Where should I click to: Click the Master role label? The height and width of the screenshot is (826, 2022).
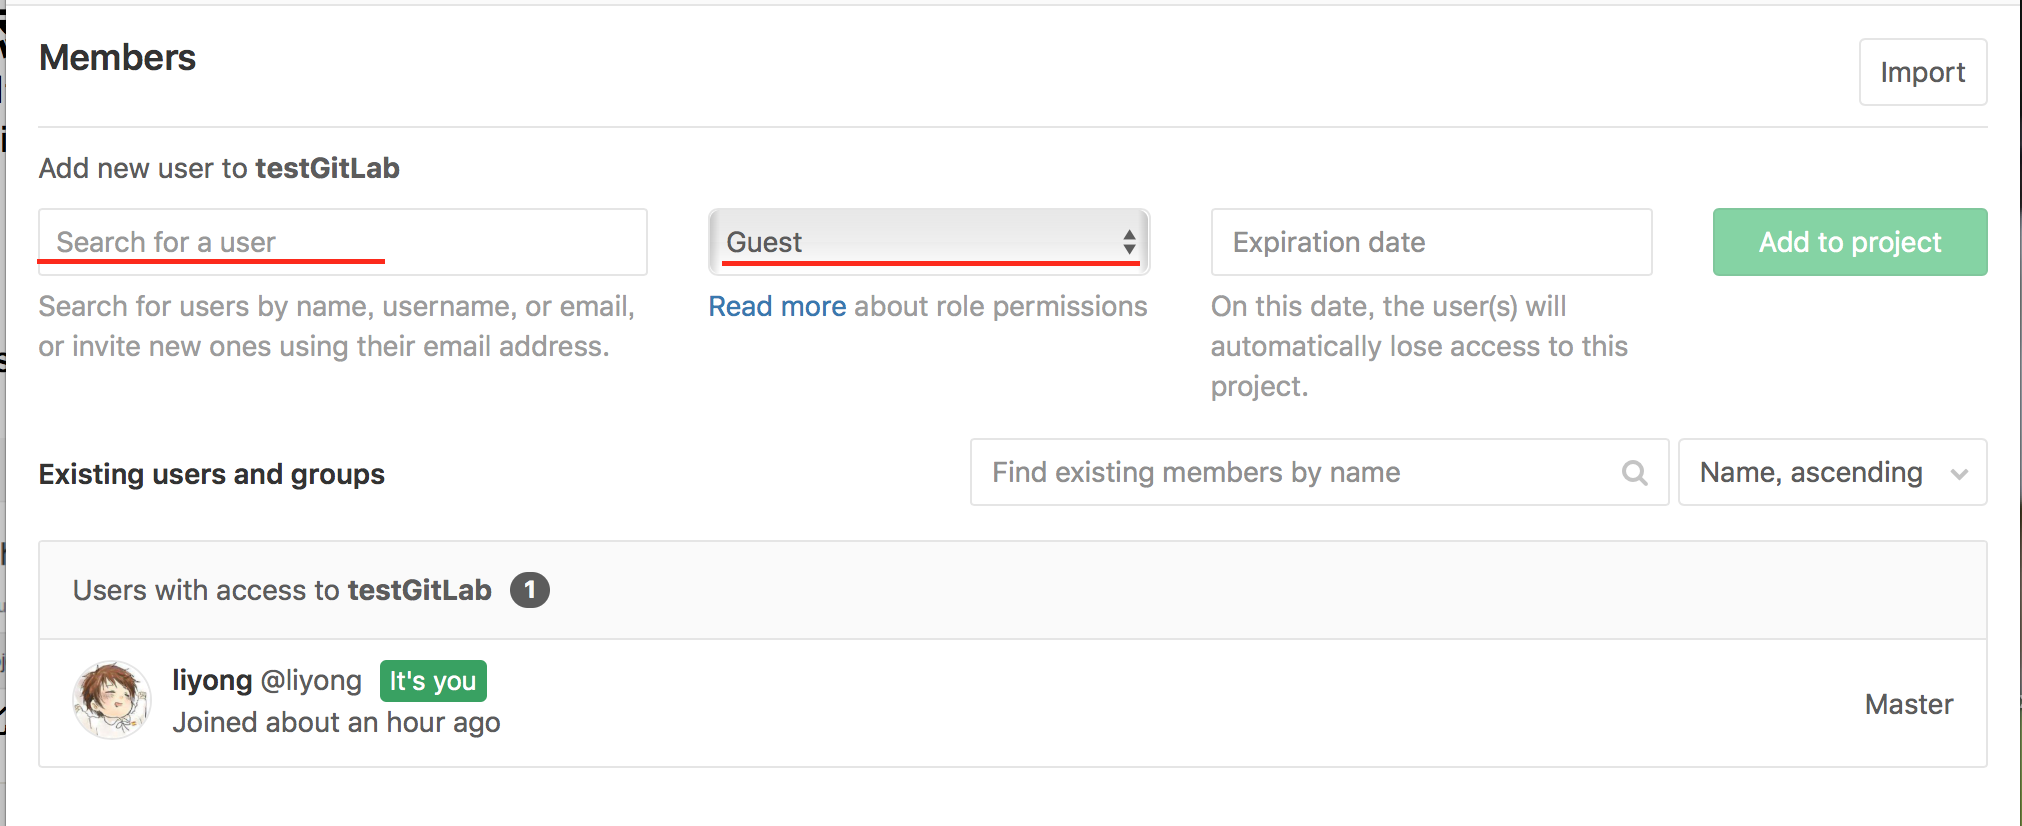(x=1908, y=704)
